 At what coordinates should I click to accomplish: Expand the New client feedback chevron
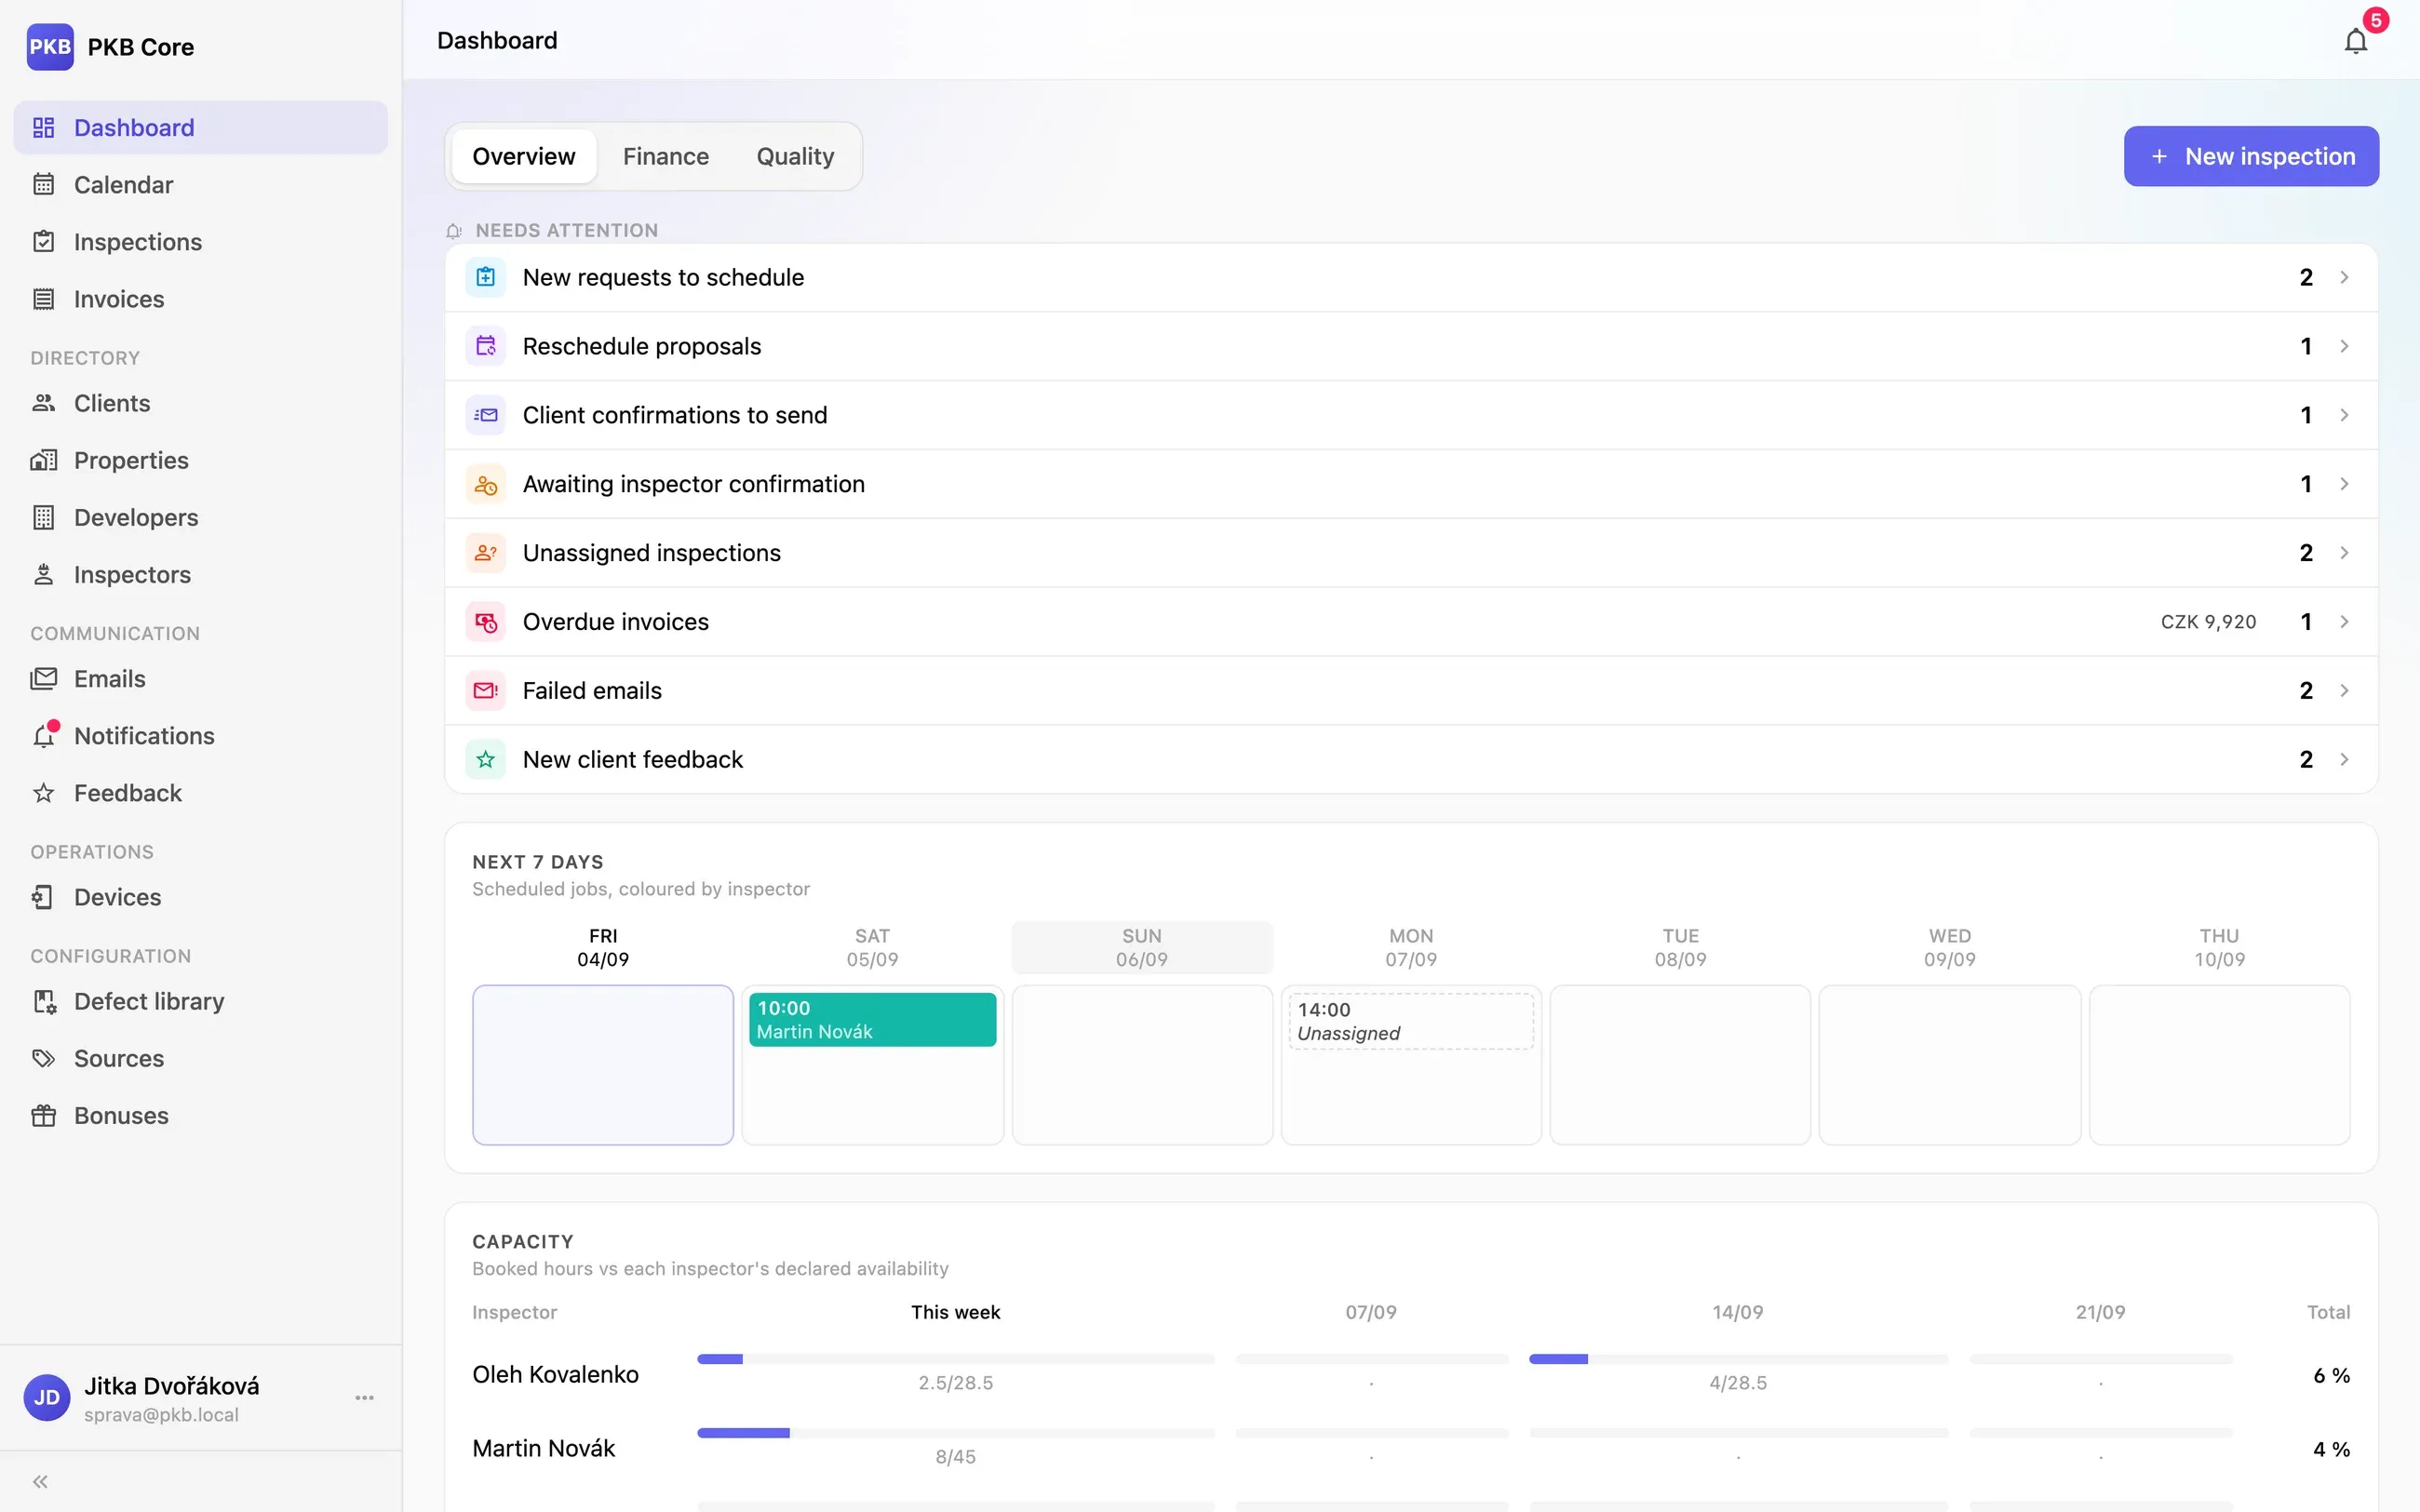pos(2344,760)
